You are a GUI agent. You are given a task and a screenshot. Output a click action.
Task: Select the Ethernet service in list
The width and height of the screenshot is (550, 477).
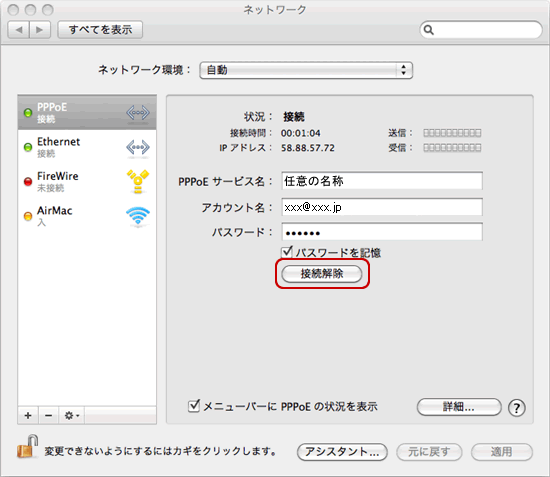[x=87, y=147]
